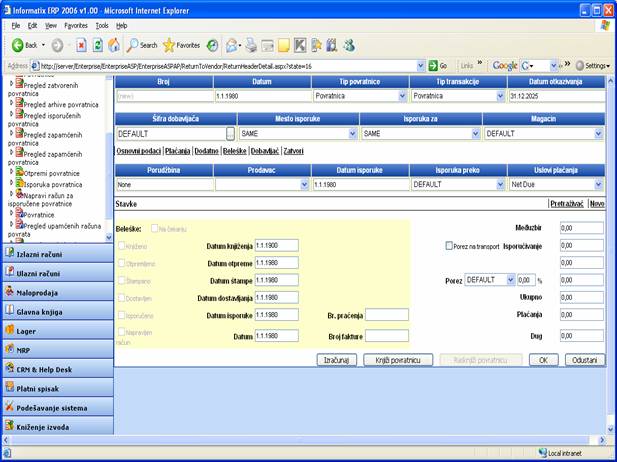Click the OK button

543,360
